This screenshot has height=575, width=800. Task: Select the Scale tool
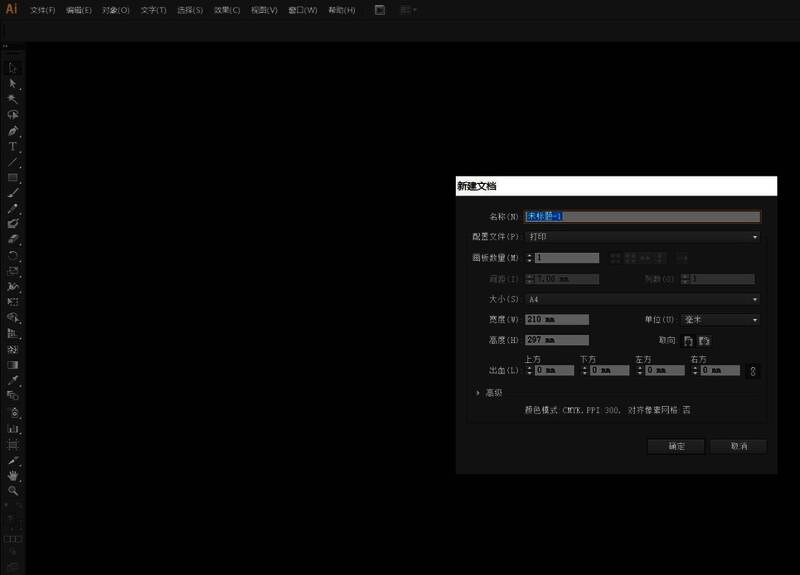13,271
